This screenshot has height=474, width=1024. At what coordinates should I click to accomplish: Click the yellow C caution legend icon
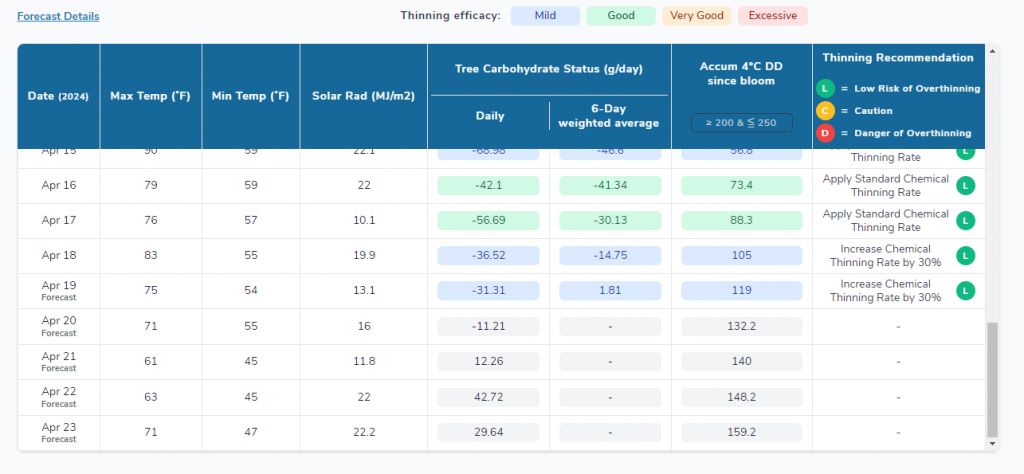(x=826, y=111)
